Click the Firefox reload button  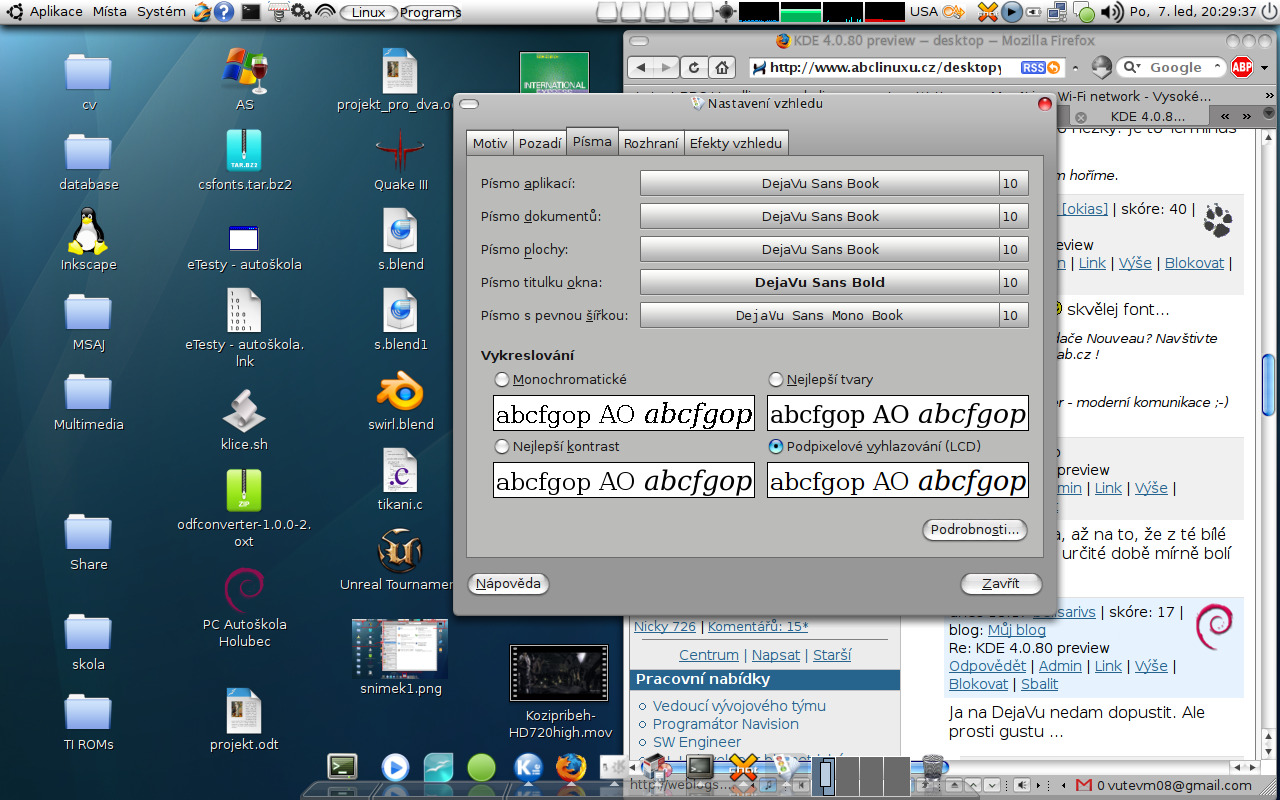694,68
